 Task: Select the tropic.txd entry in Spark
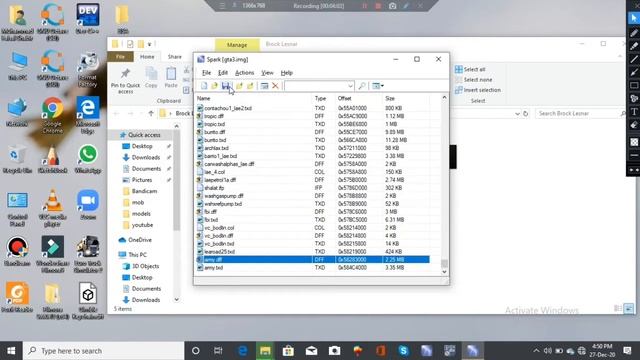(x=313, y=124)
